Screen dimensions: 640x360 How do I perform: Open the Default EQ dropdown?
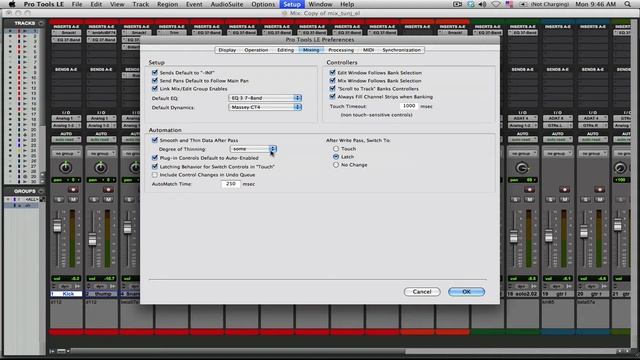click(265, 98)
